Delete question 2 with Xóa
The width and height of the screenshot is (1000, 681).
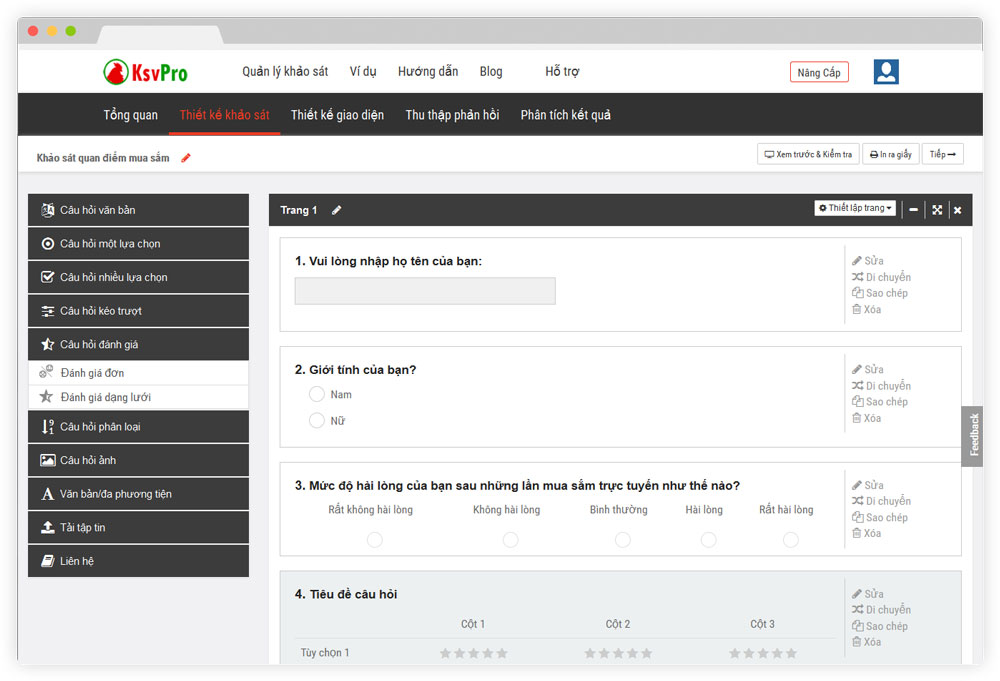[x=867, y=418]
